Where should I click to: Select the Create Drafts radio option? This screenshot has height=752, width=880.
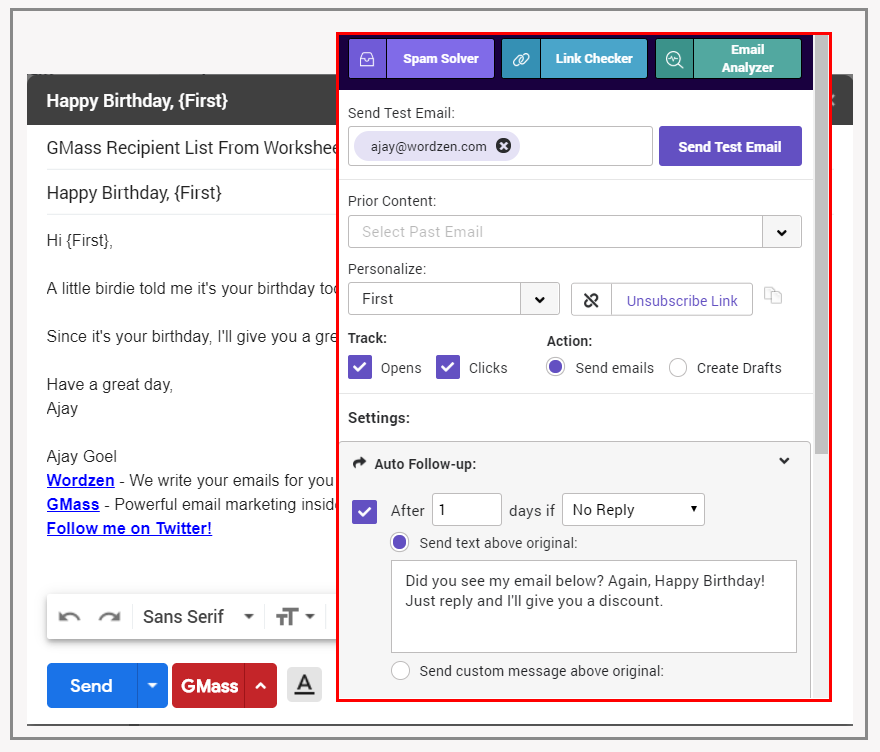point(678,368)
